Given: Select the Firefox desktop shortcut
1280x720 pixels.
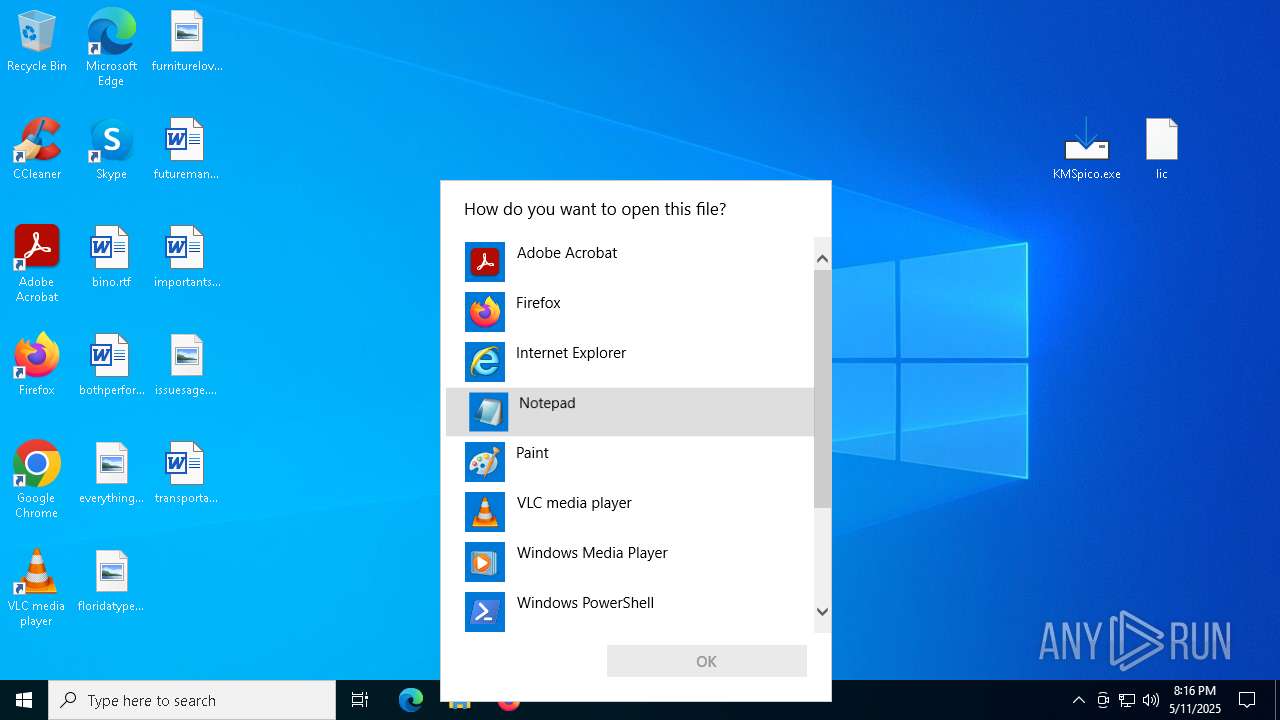Looking at the screenshot, I should coord(37,365).
